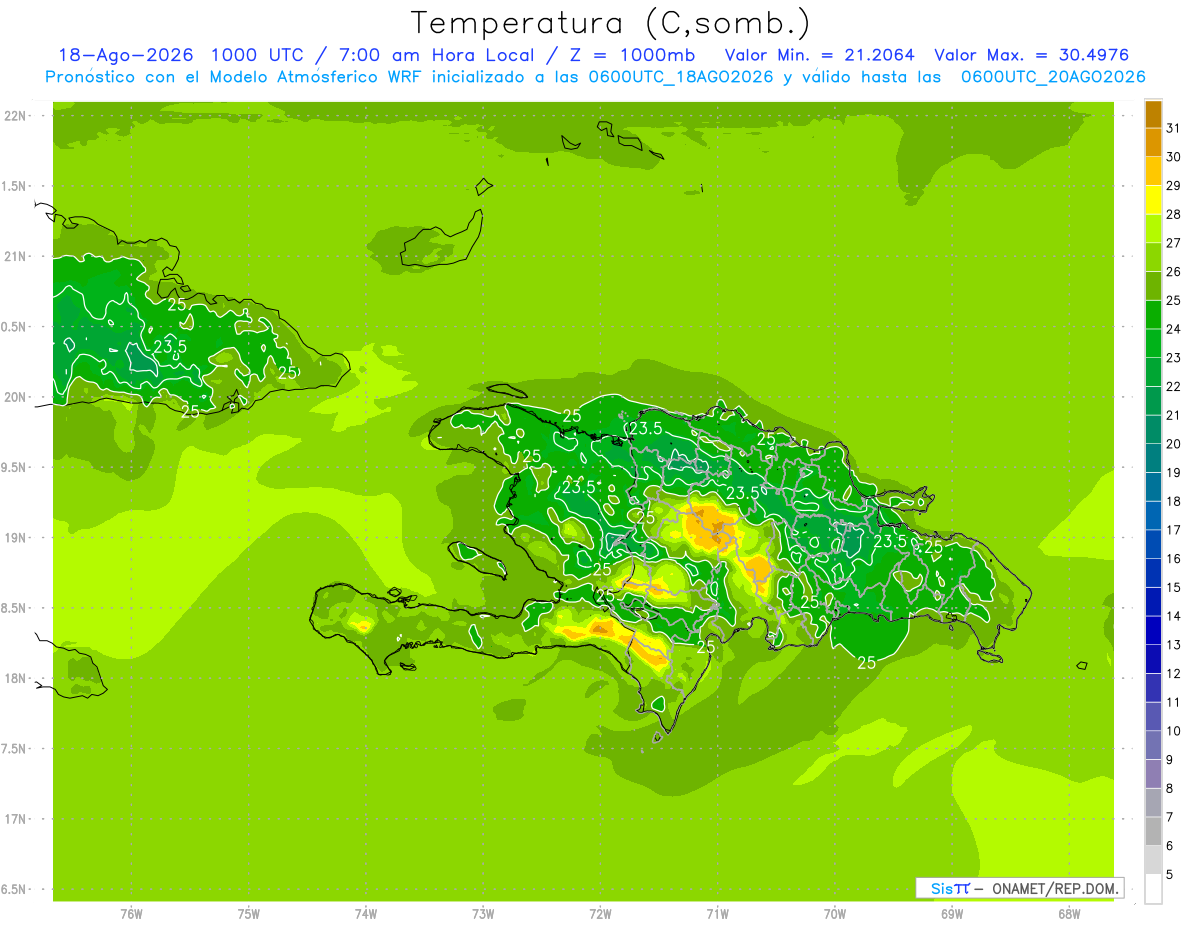Screen dimensions: 1200x927
Task: Click the 22N latitude axis label
Action: pyautogui.click(x=17, y=116)
